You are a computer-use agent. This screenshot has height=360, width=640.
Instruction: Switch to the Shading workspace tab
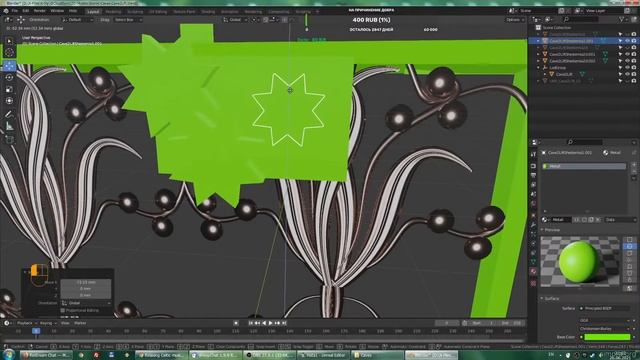coord(208,11)
